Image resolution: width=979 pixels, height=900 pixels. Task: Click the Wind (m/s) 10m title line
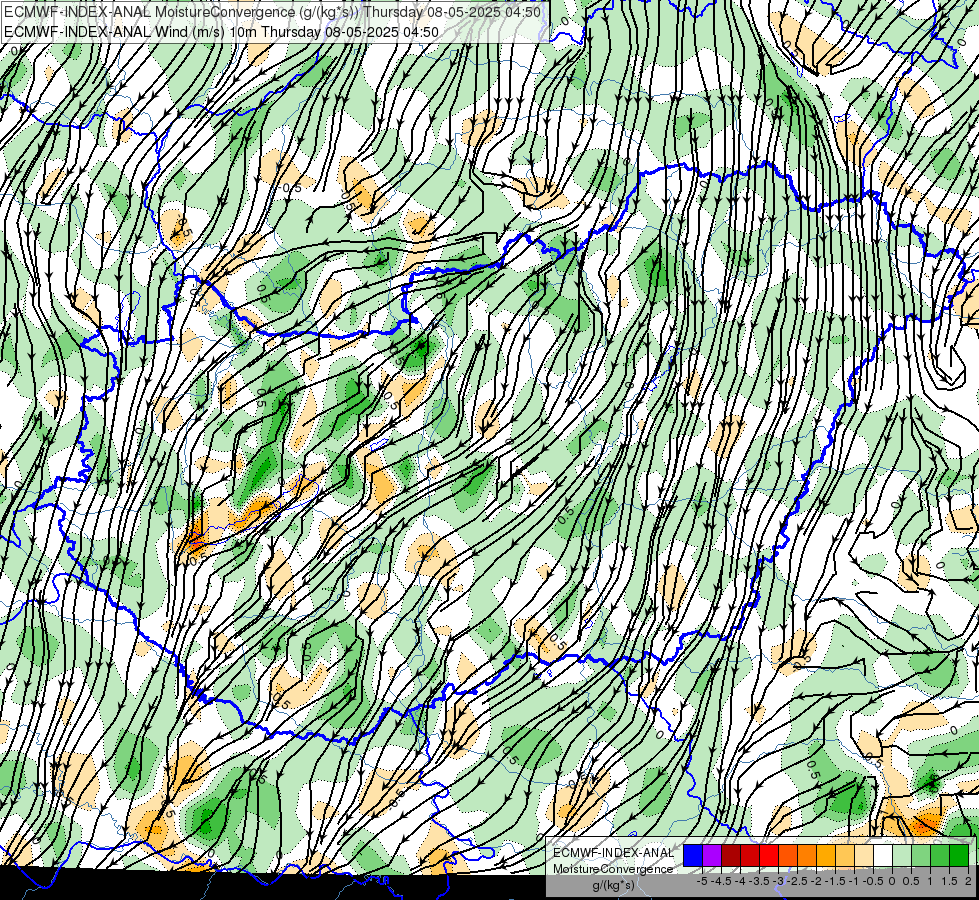pos(221,31)
